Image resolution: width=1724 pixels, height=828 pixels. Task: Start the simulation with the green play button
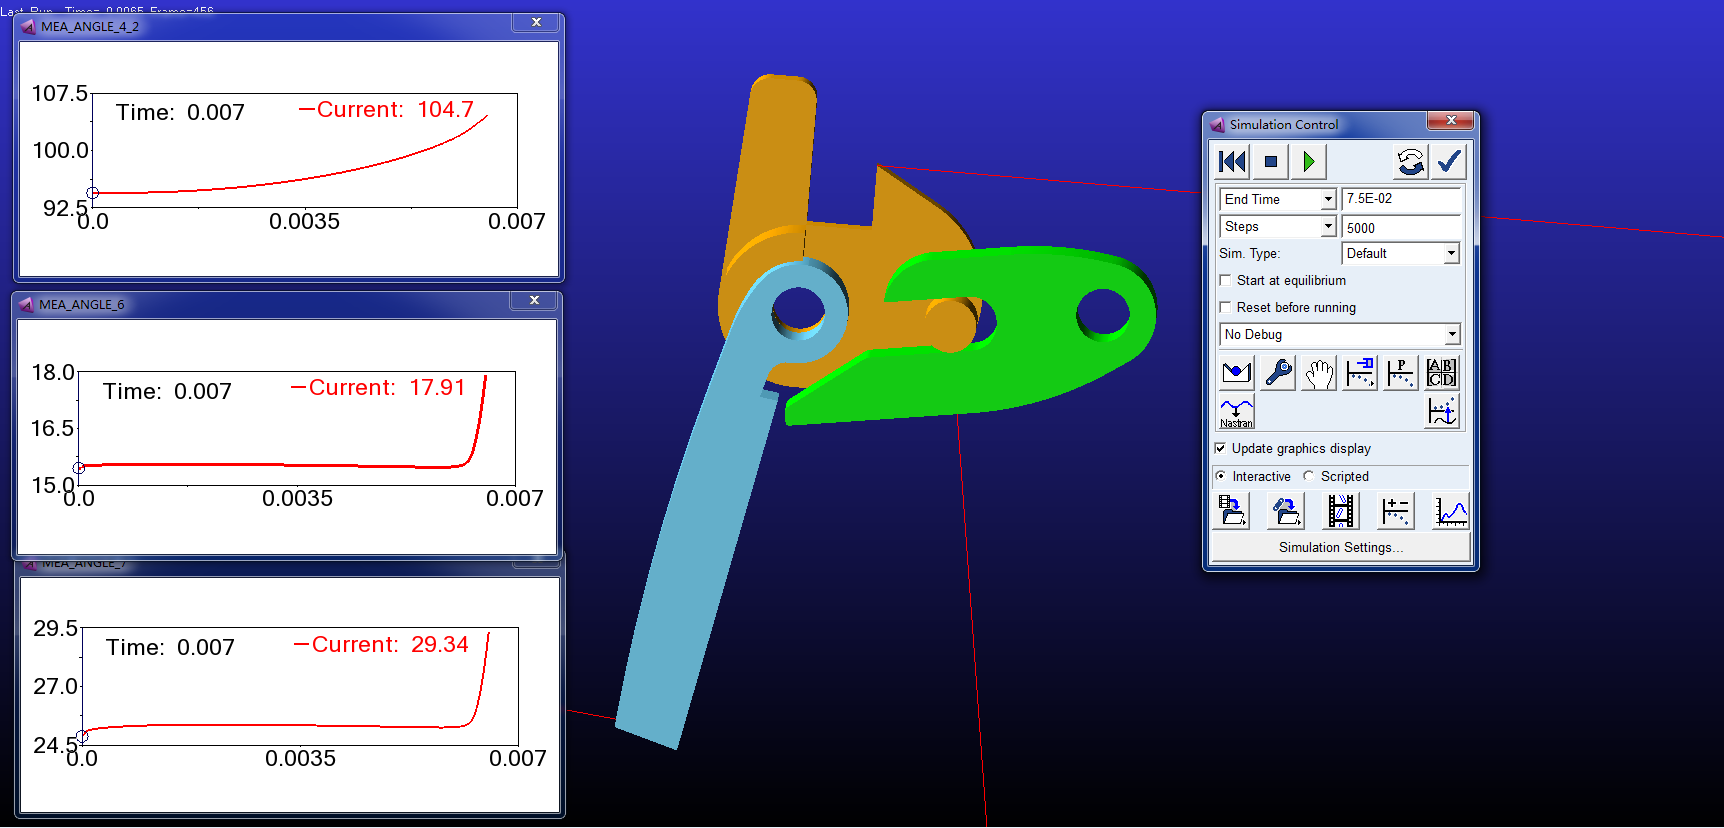[1308, 161]
